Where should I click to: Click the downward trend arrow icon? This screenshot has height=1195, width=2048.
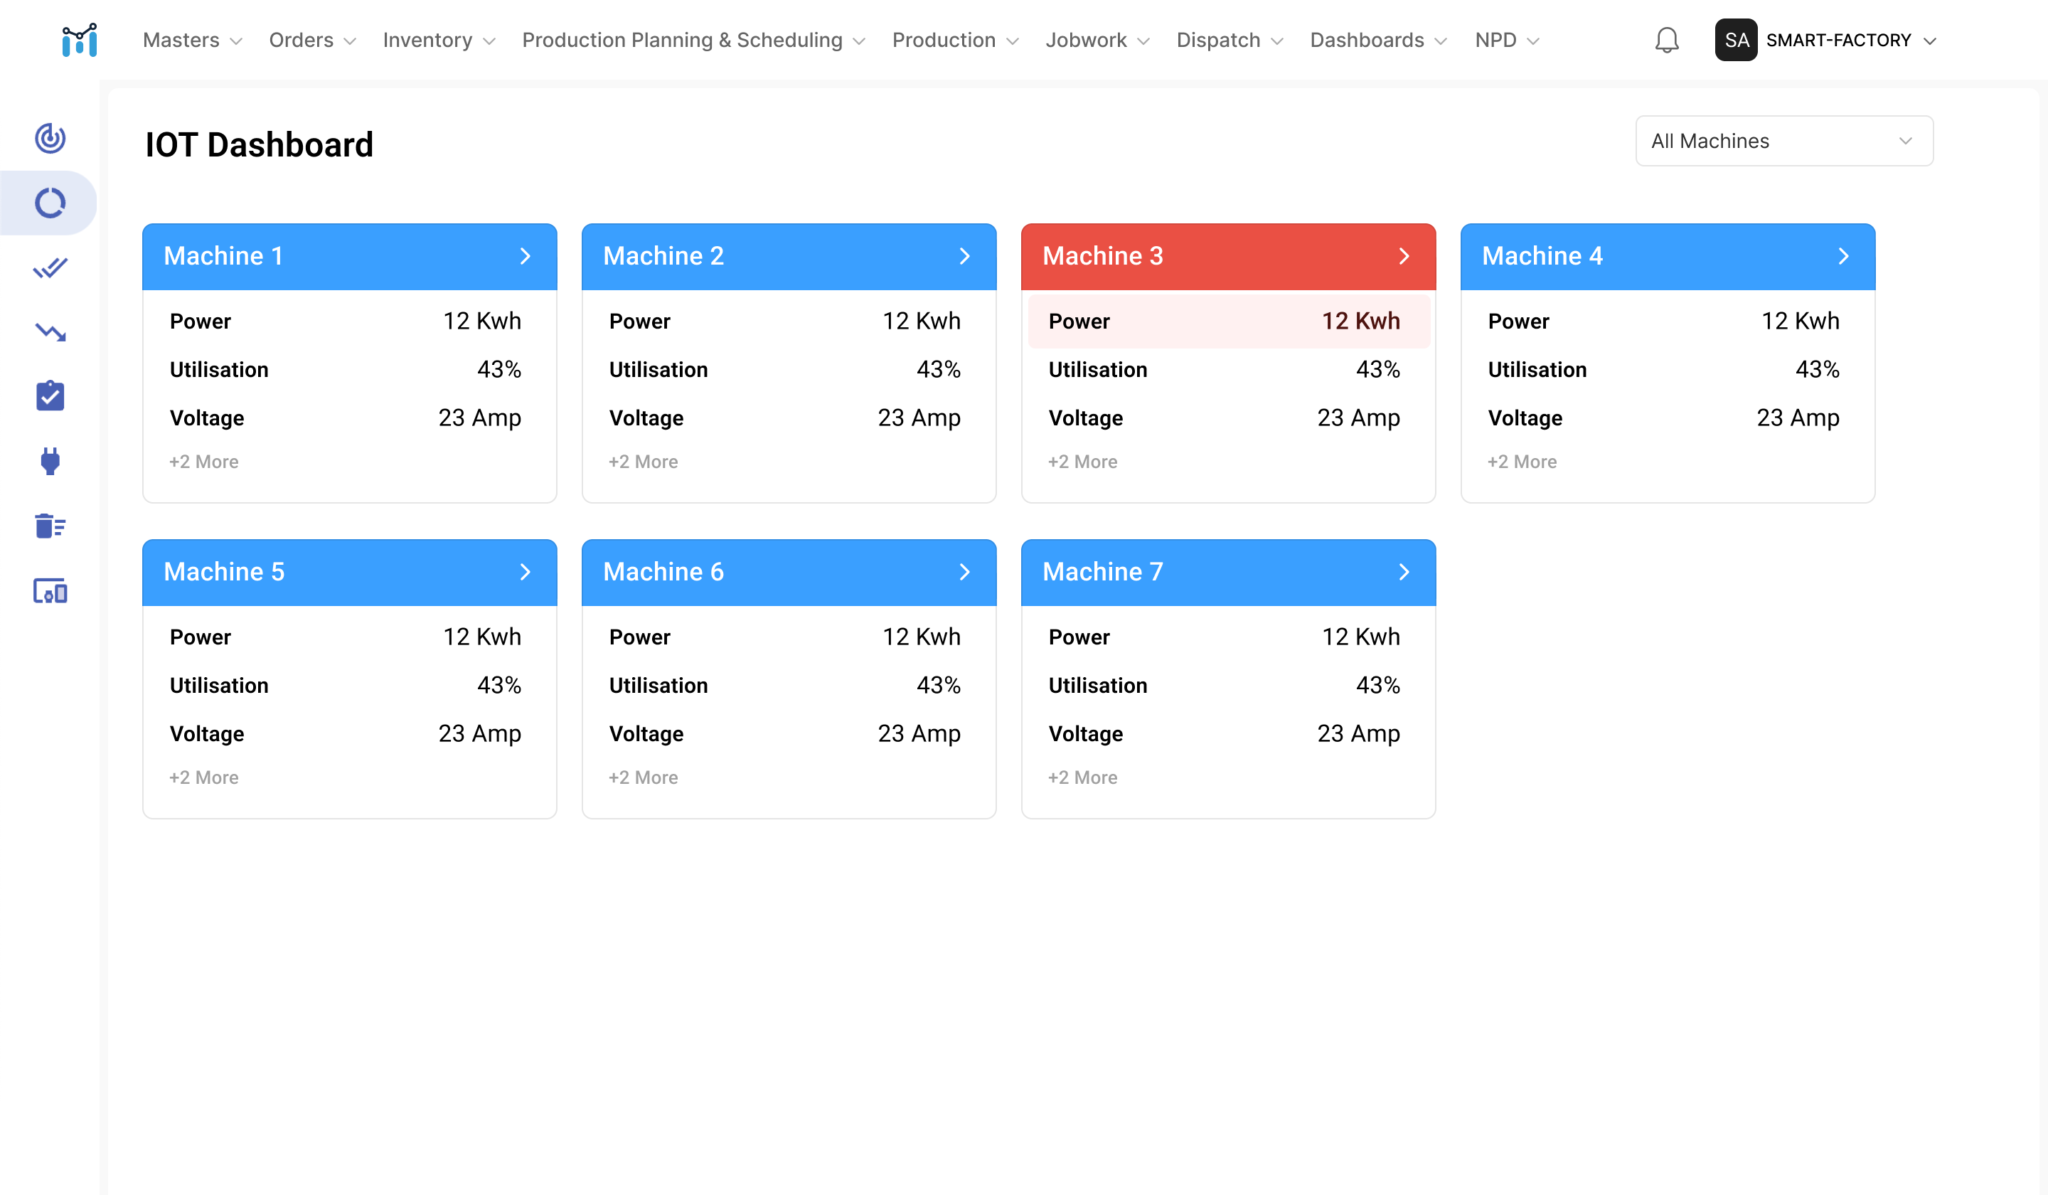coord(50,332)
